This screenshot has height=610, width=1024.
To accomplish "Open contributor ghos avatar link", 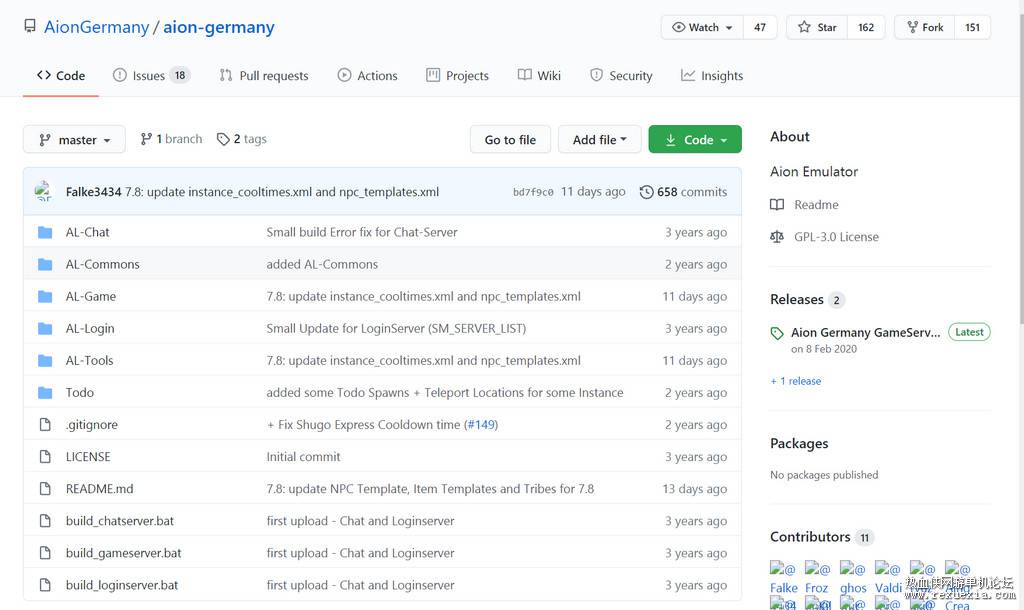I will point(853,578).
